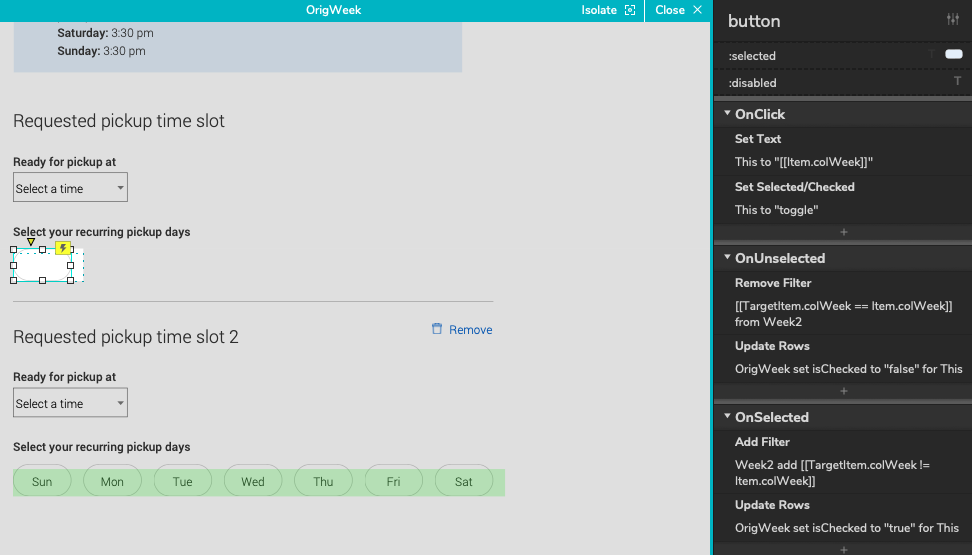Click the T icon in :selected row

tap(932, 55)
